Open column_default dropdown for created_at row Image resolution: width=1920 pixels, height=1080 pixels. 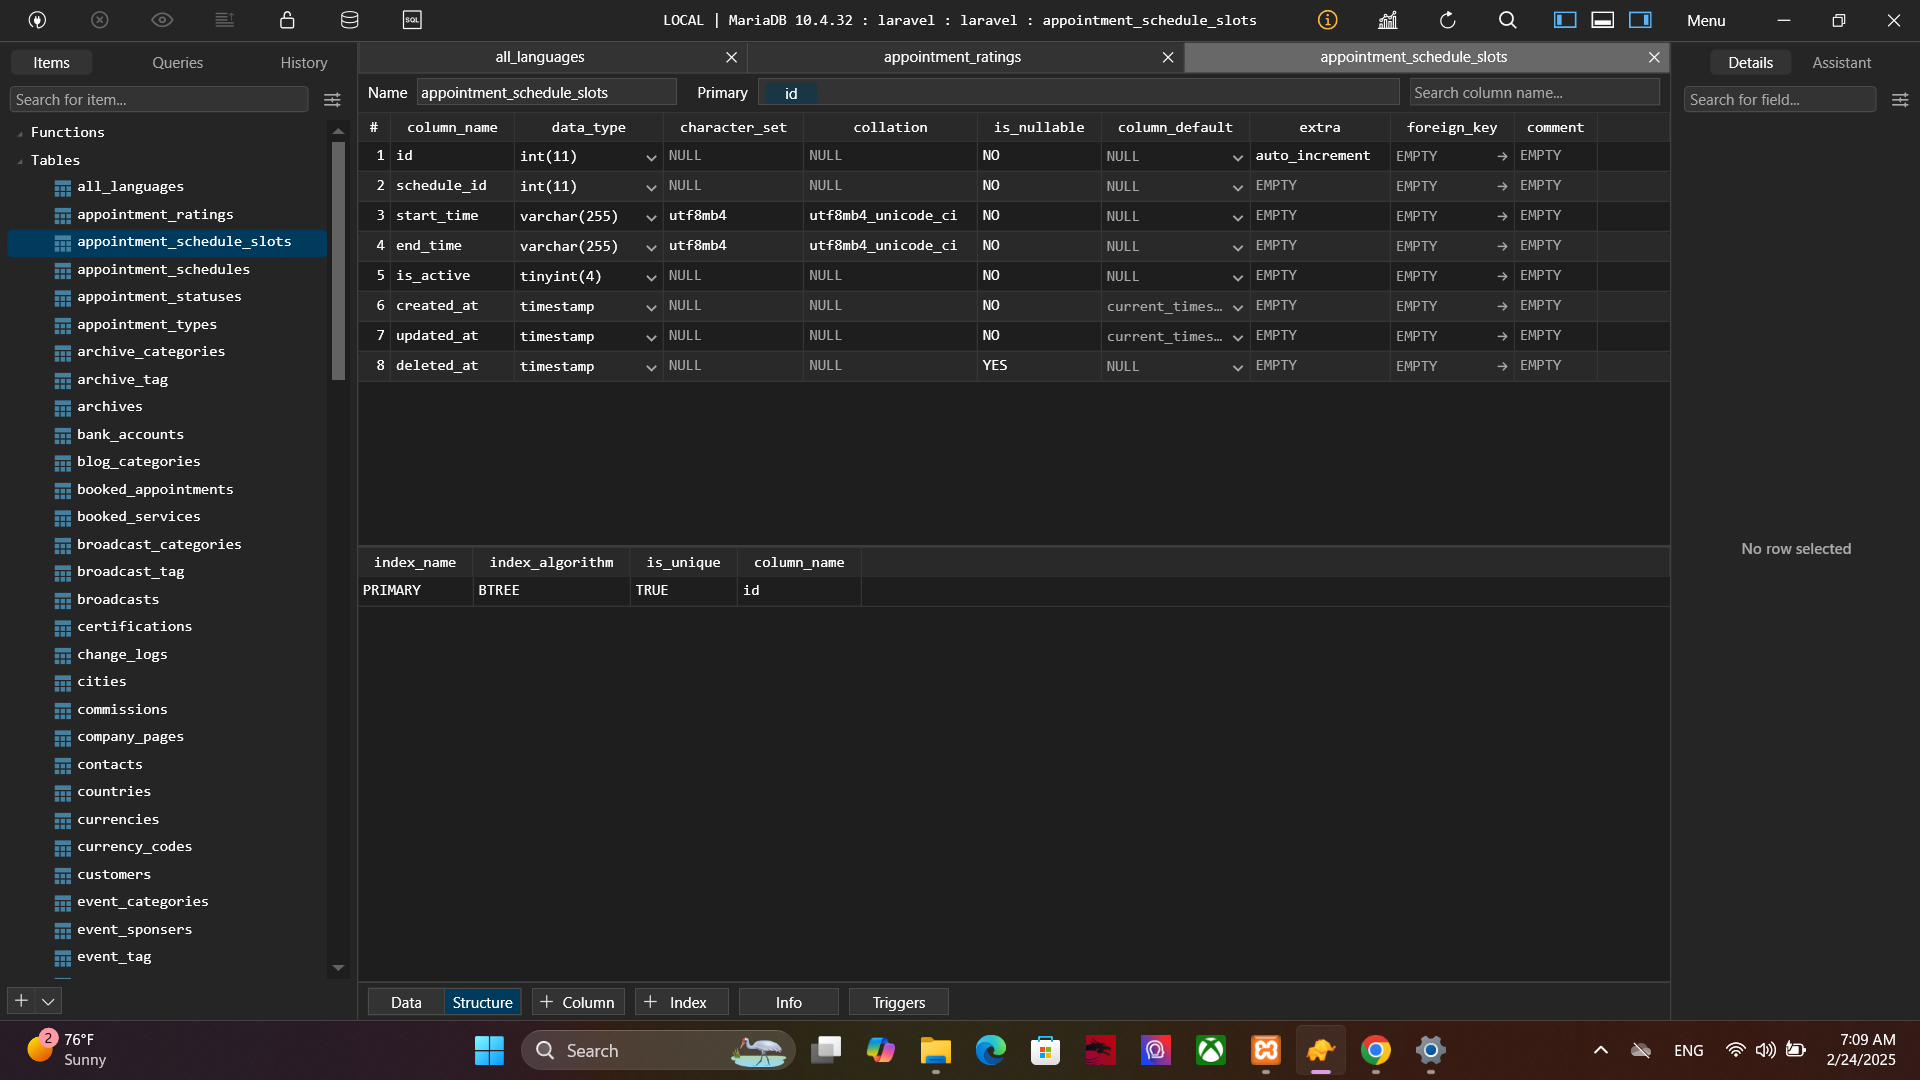coord(1237,307)
